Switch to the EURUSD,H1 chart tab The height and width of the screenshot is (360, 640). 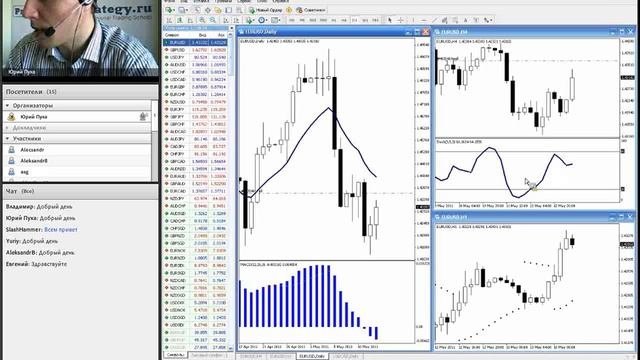click(281, 356)
